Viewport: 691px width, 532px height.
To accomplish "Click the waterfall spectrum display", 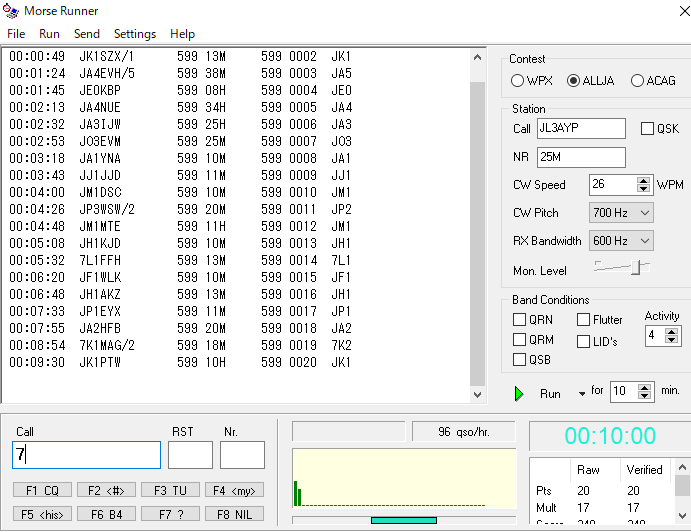I will (x=404, y=479).
